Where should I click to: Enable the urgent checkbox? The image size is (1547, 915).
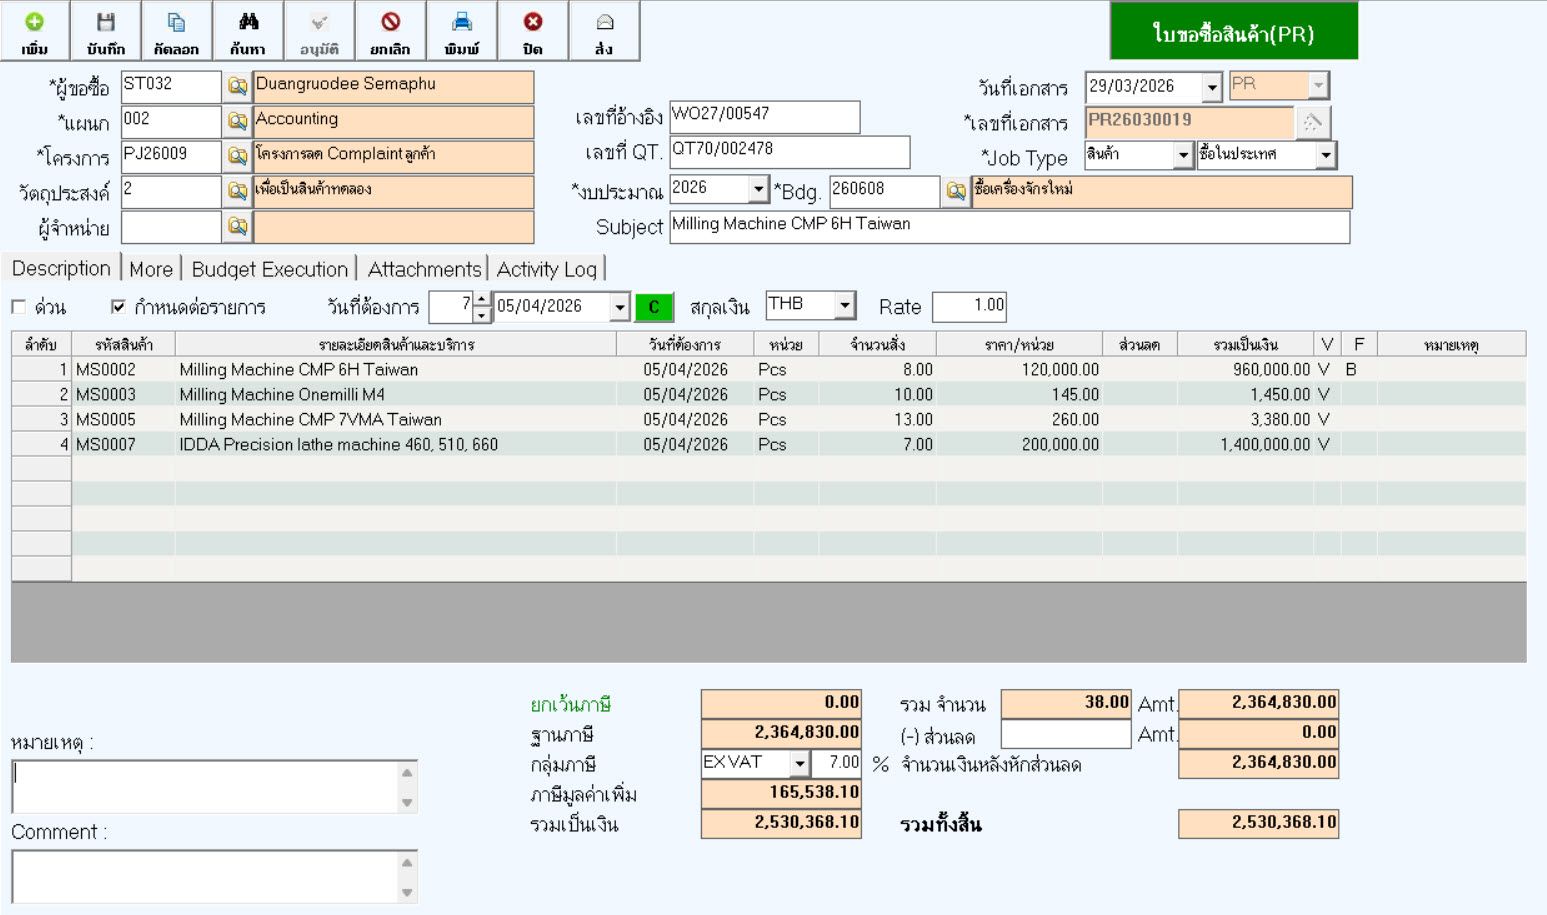click(x=19, y=307)
